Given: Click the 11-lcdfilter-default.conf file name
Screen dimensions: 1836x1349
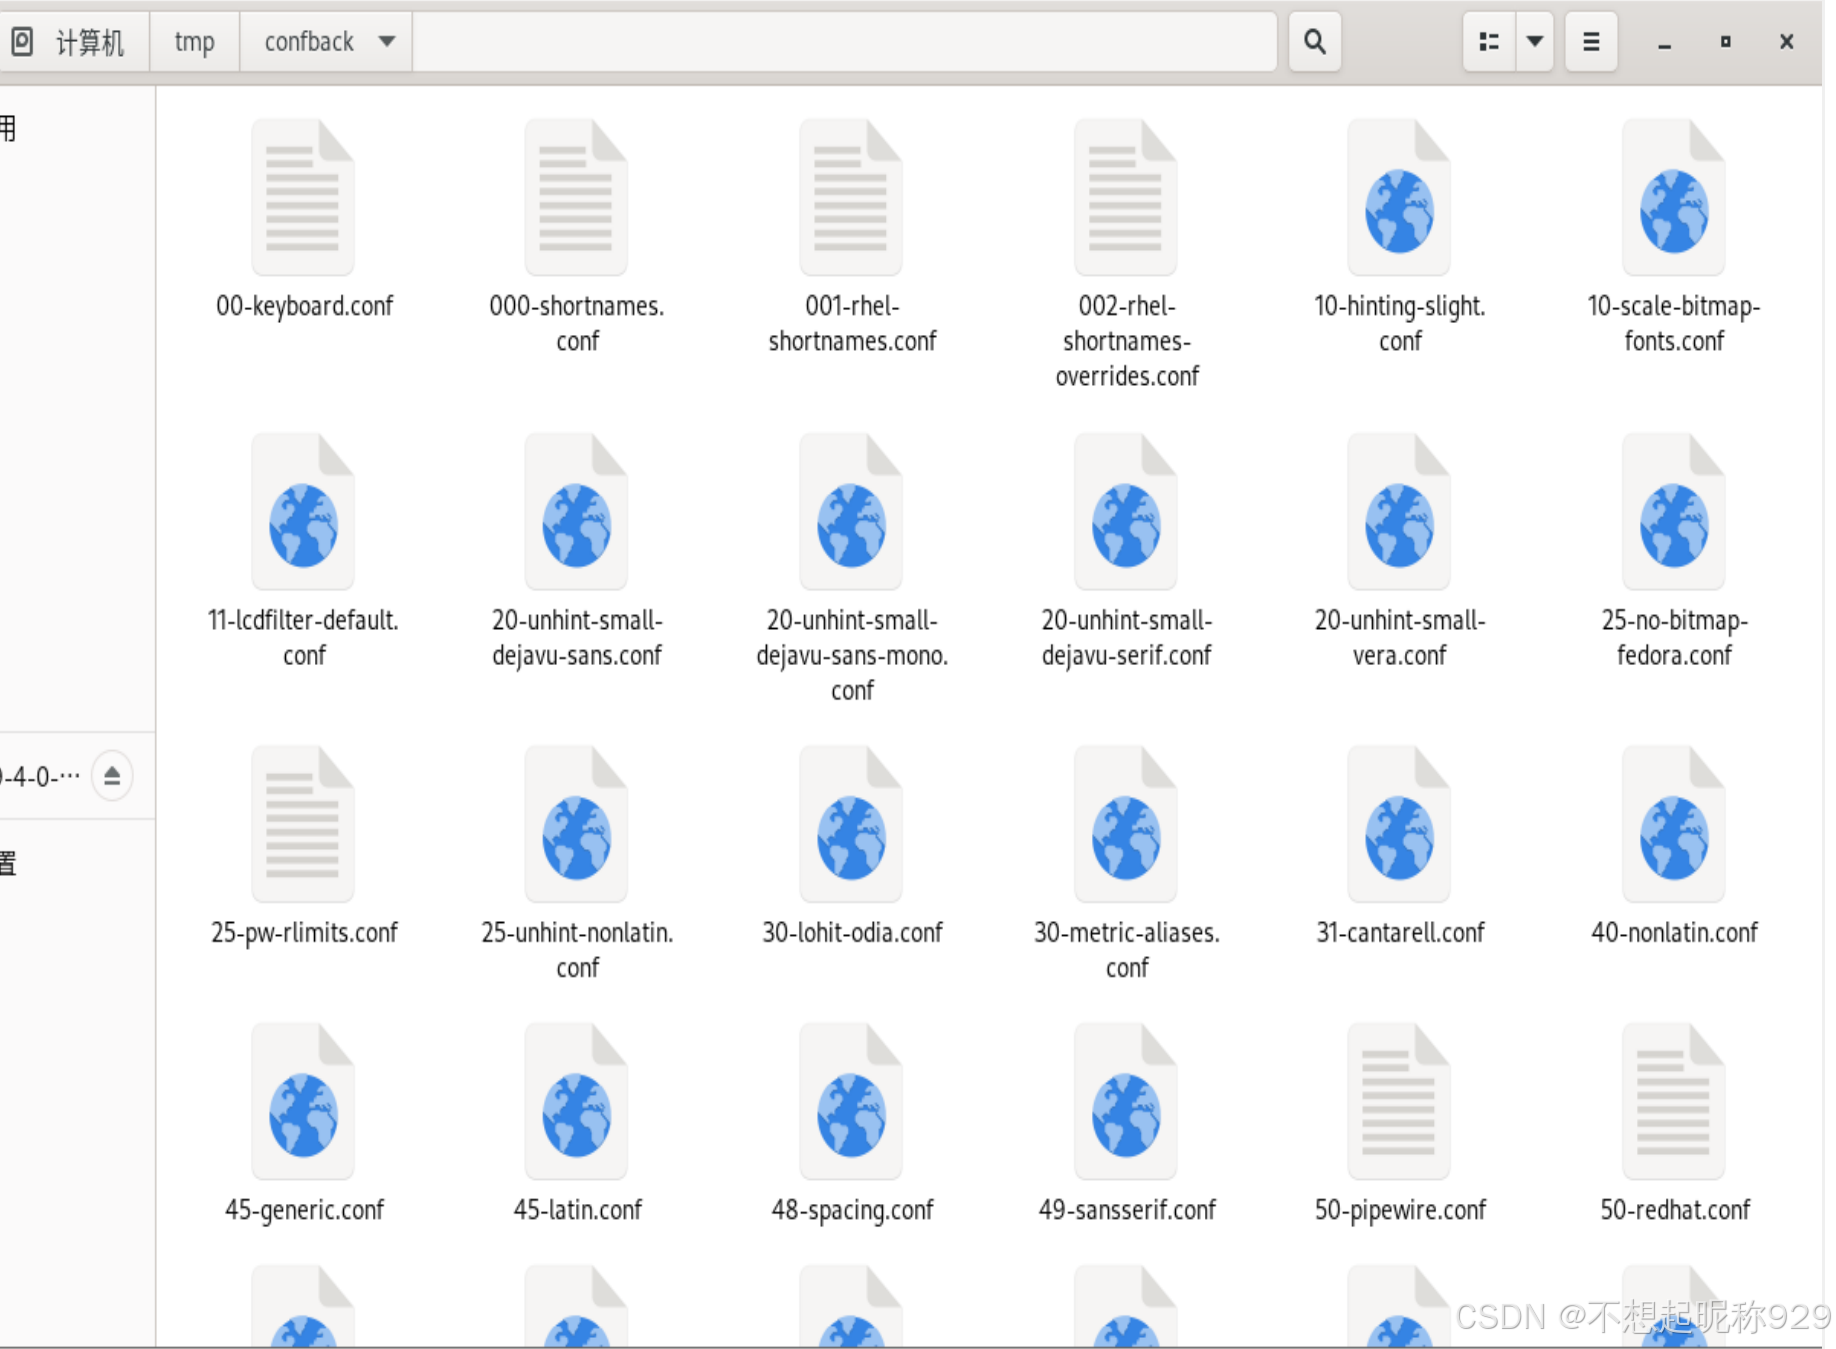Looking at the screenshot, I should pyautogui.click(x=303, y=637).
